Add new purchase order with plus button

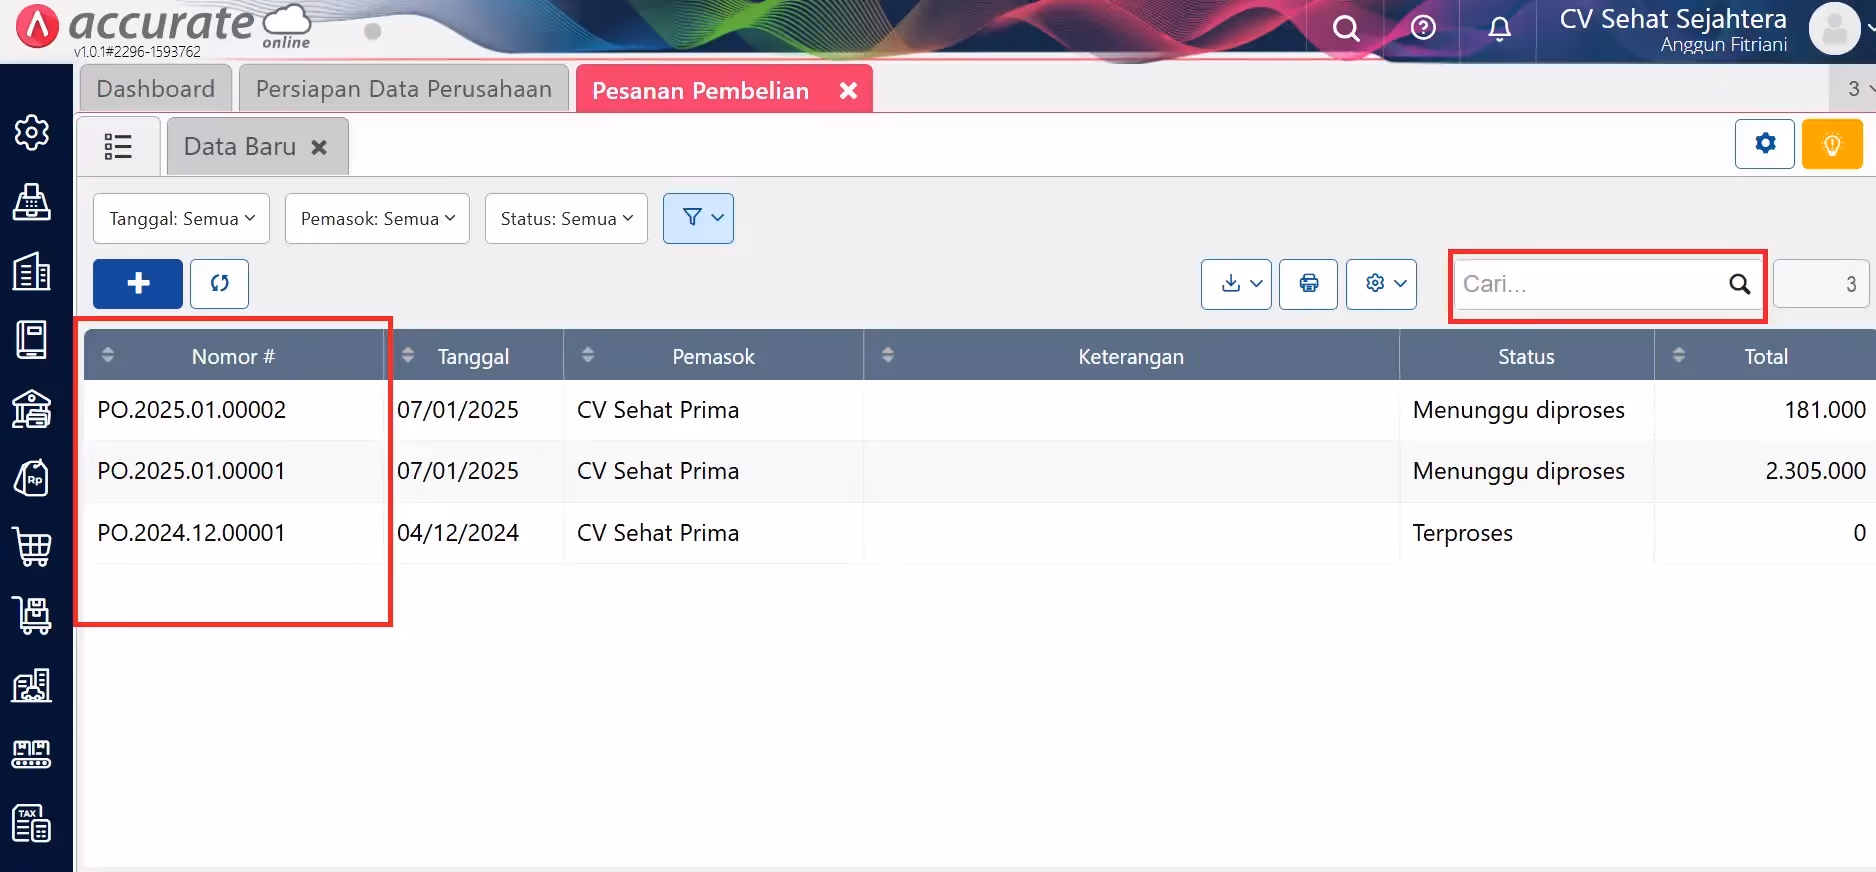(138, 284)
